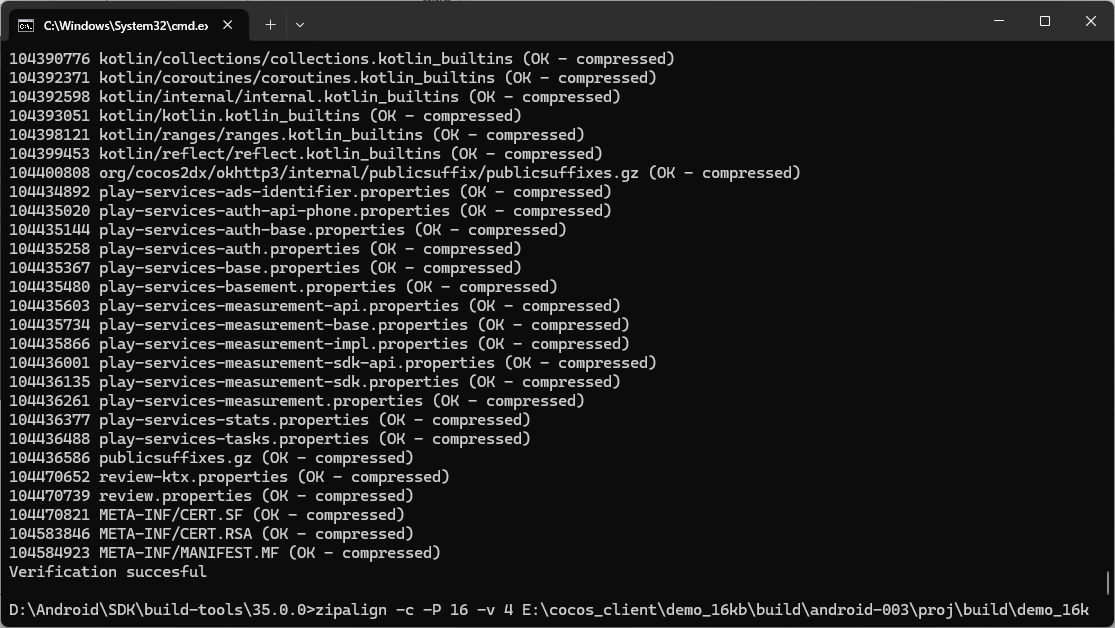Click the vertical scrollbar thumb

point(1107,582)
